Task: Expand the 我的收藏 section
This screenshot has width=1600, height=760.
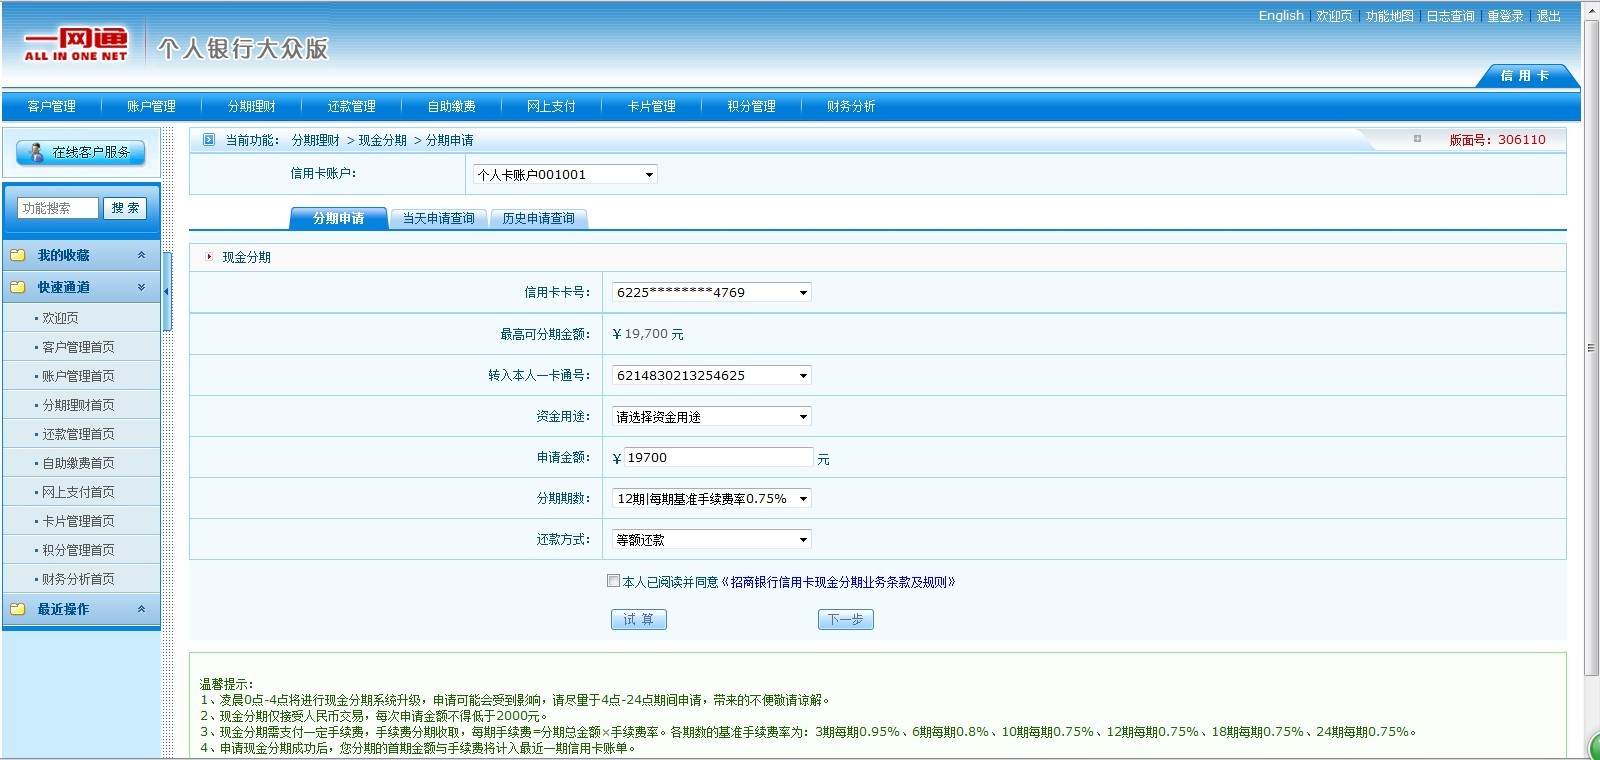Action: [141, 255]
